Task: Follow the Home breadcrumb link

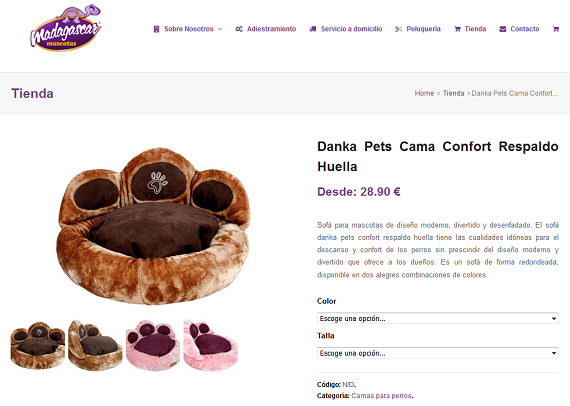Action: point(424,93)
